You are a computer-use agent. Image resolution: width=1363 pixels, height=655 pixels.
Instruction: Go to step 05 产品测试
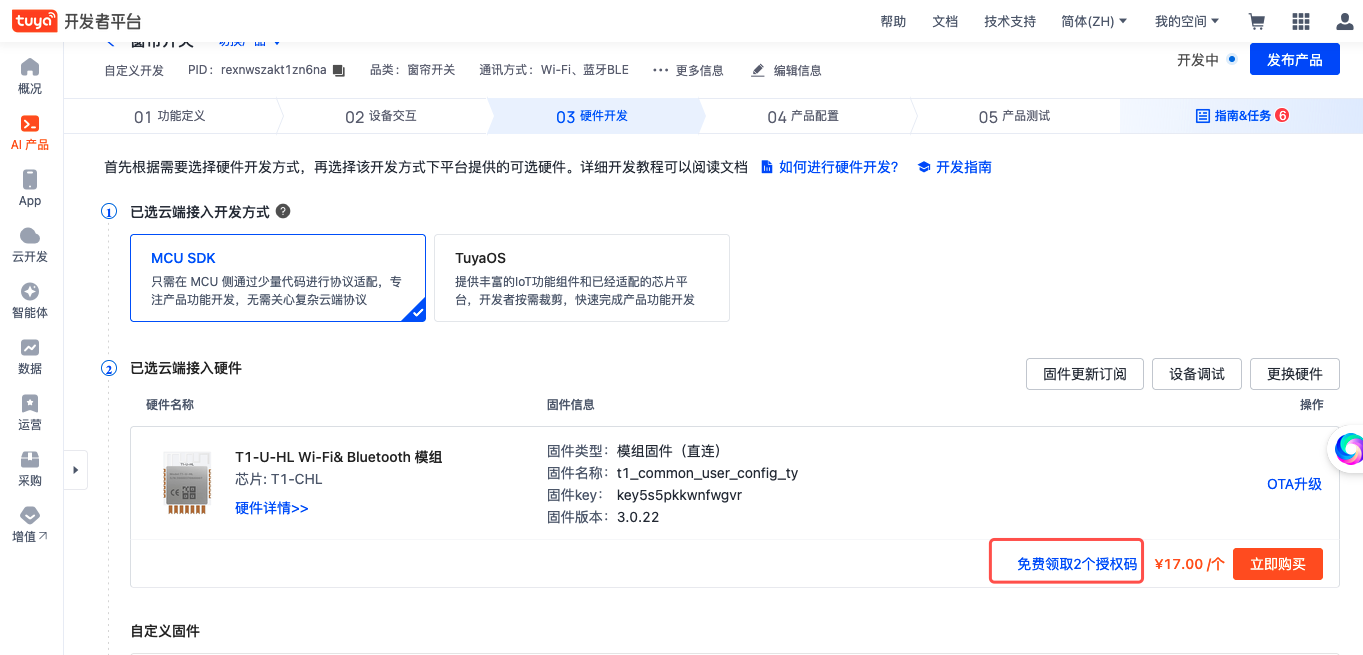pos(1014,116)
